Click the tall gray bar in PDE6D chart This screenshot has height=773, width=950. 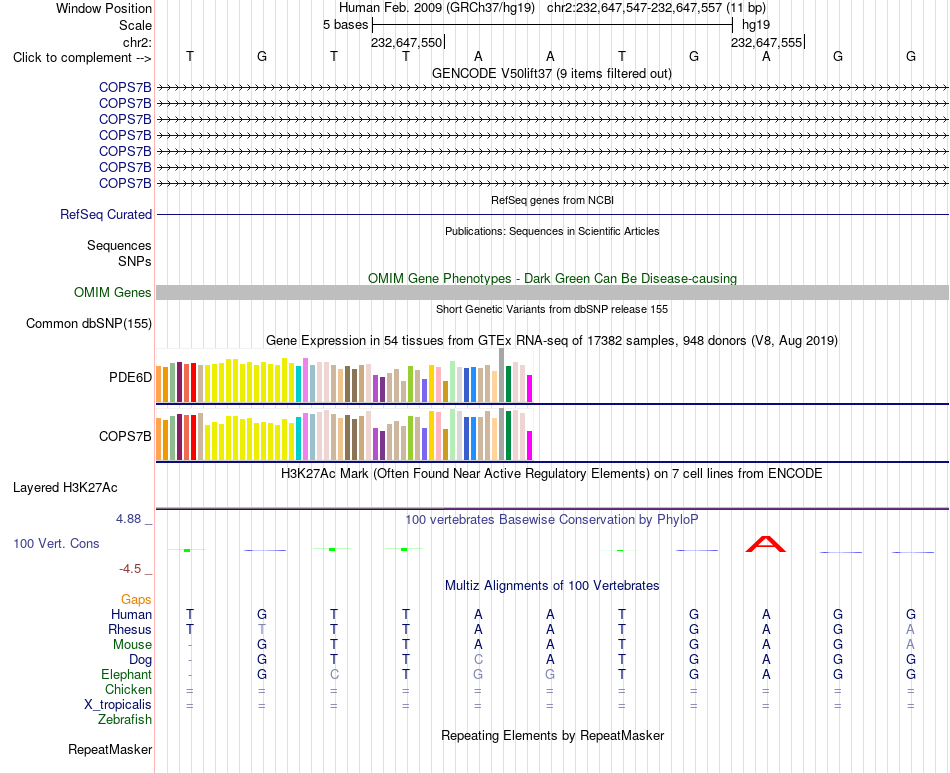(x=501, y=375)
